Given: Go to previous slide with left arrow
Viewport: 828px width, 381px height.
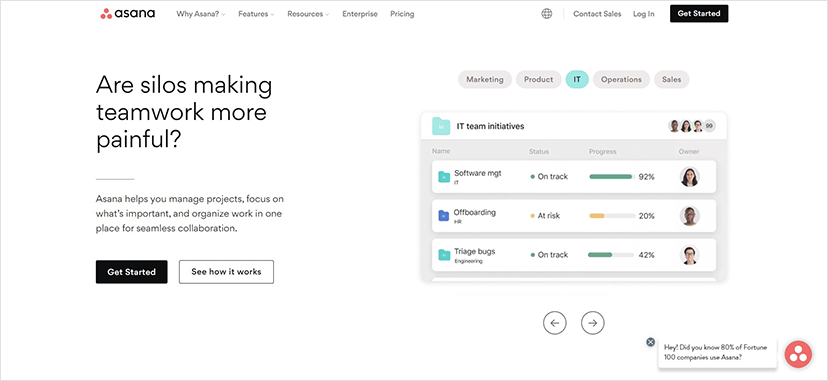Looking at the screenshot, I should point(554,323).
